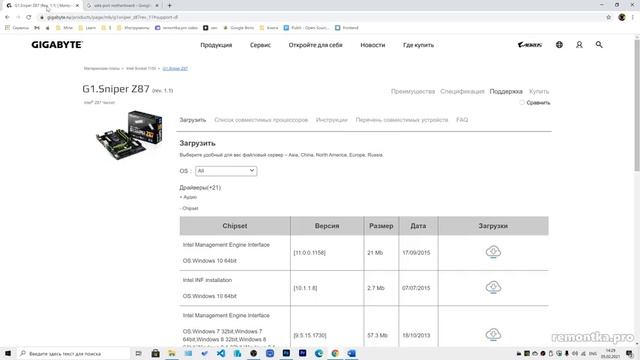Click the G1.Sniper Z87 motherboard product image
Image resolution: width=640 pixels, height=360 pixels.
click(x=129, y=135)
